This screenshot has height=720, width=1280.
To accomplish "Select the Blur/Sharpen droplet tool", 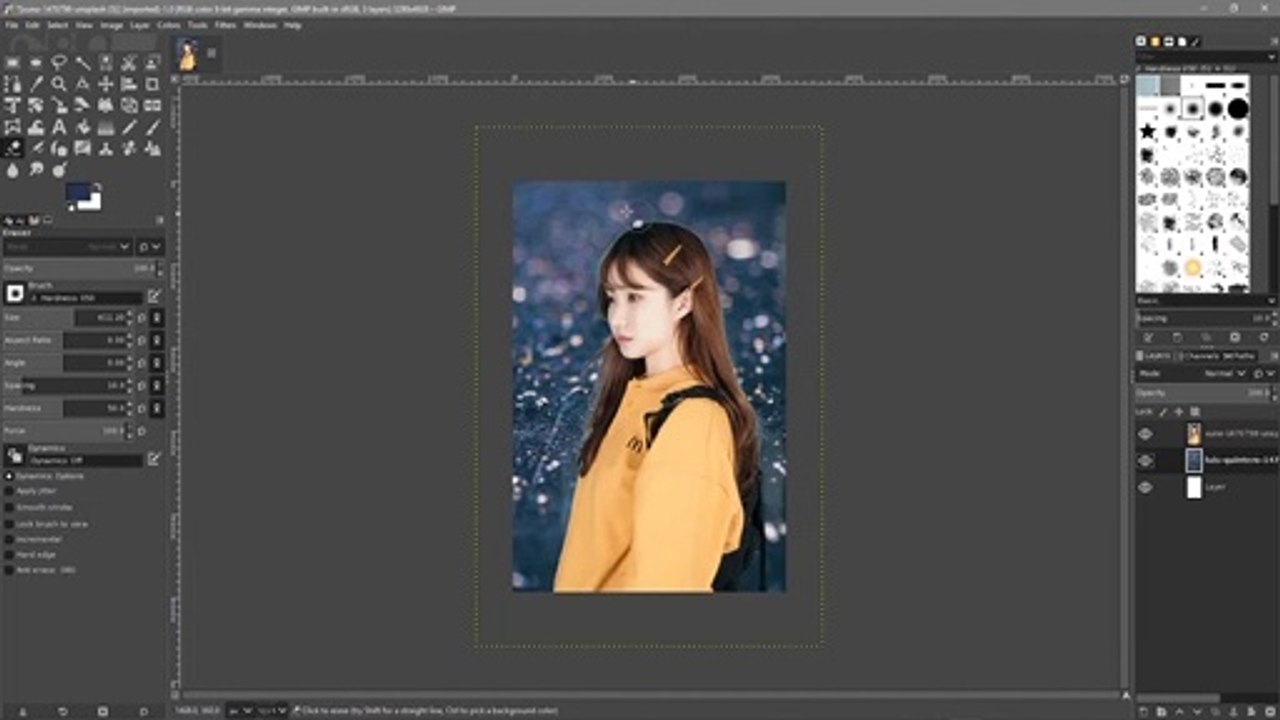I will pyautogui.click(x=12, y=170).
